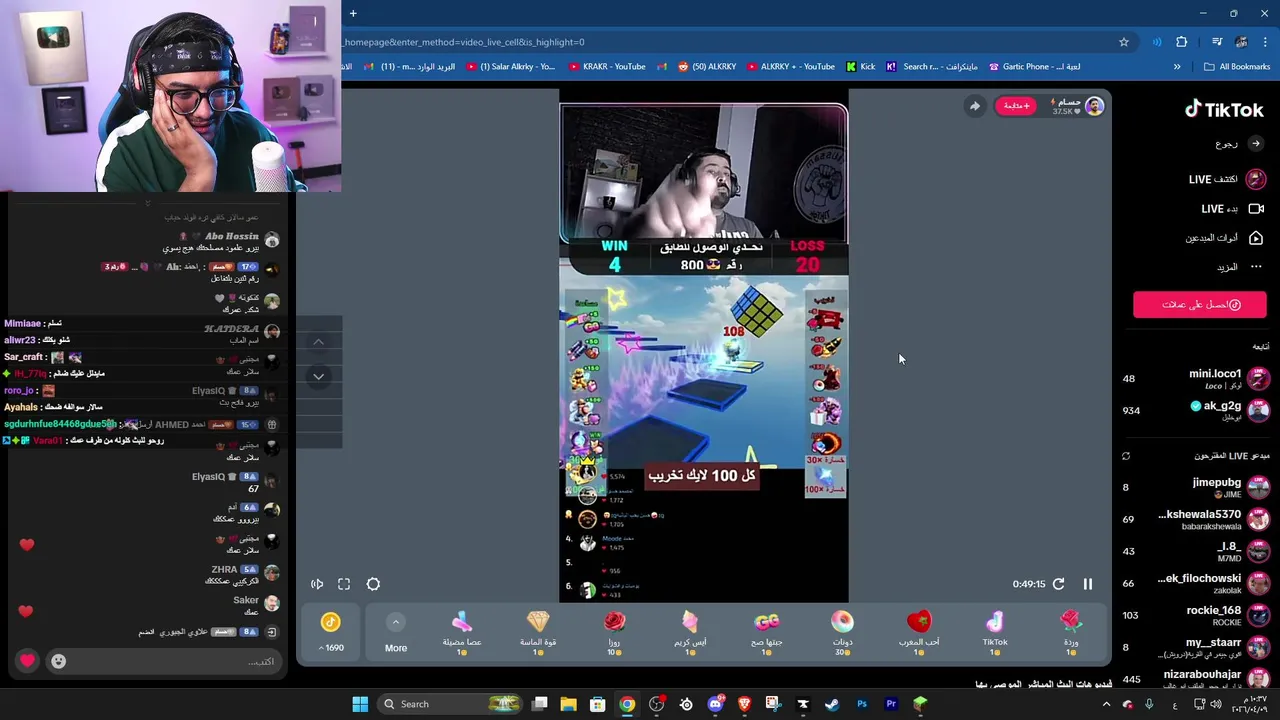Screen dimensions: 1280x720
Task: Open coin balance 1690 recharge
Action: coord(331,632)
